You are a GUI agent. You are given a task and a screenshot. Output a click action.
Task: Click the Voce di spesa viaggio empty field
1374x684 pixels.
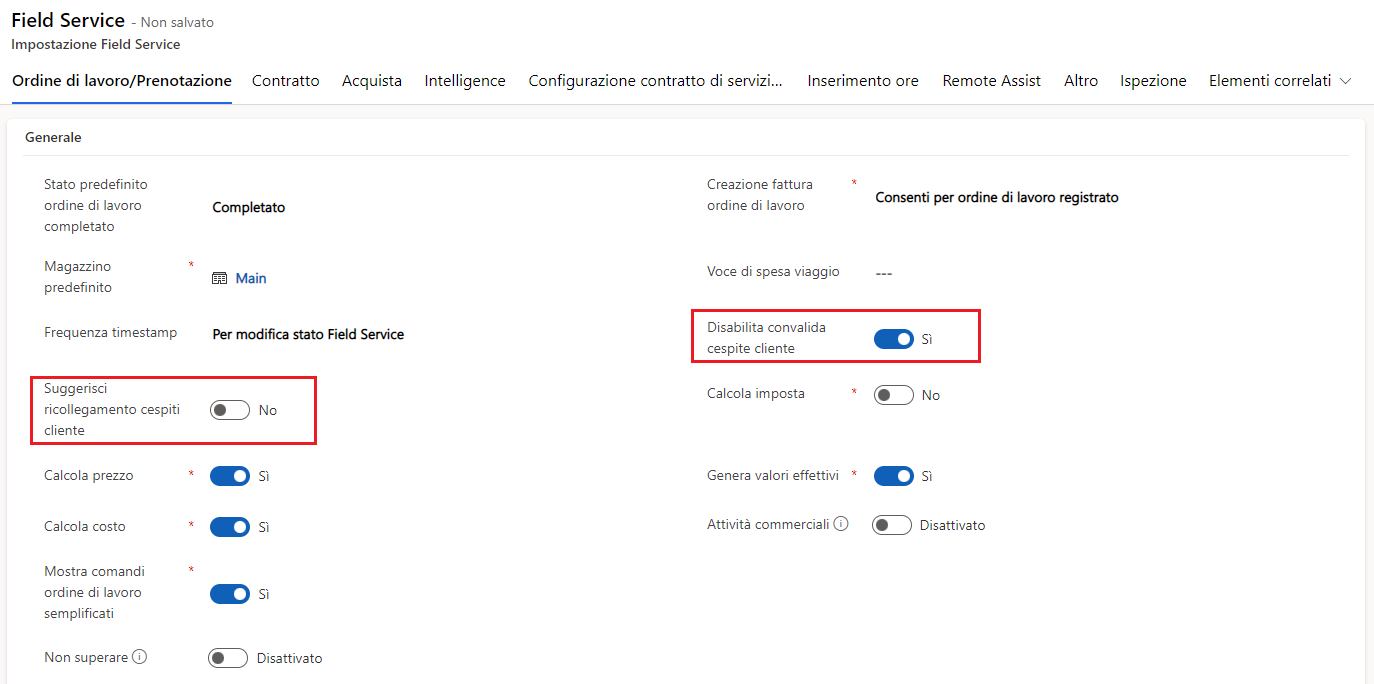click(x=884, y=273)
